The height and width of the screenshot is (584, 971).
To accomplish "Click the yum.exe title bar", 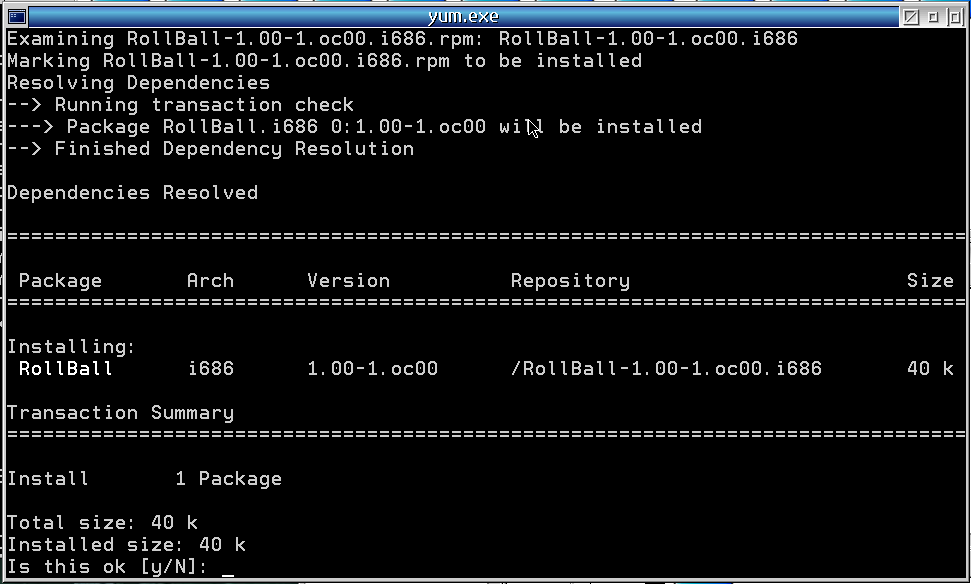I will coord(464,17).
